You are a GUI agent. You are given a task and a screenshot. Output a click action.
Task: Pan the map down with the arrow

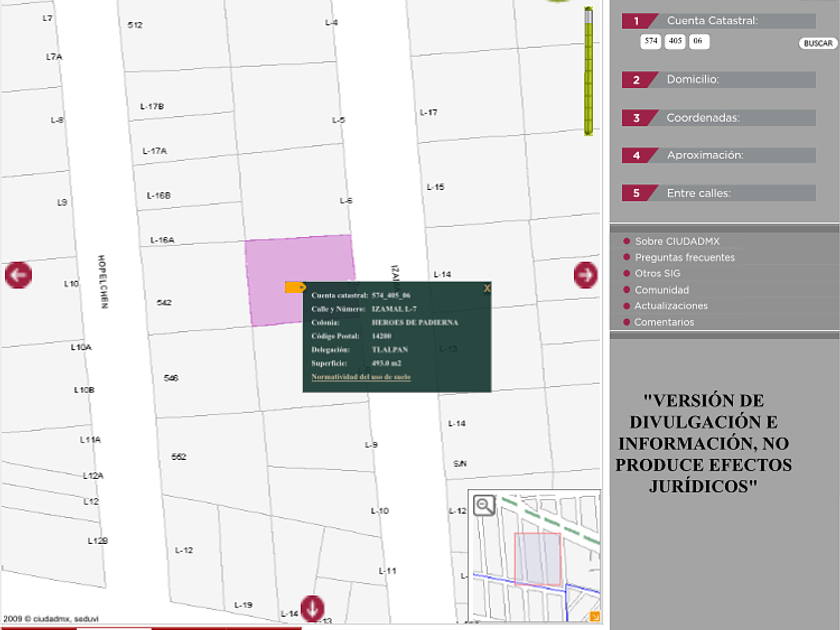pyautogui.click(x=313, y=607)
